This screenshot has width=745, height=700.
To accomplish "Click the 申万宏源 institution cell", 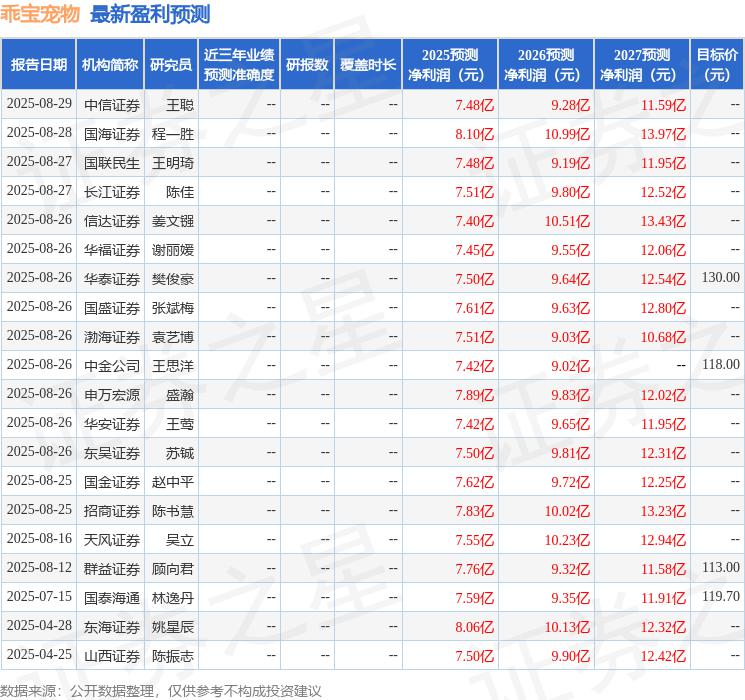I will click(112, 395).
